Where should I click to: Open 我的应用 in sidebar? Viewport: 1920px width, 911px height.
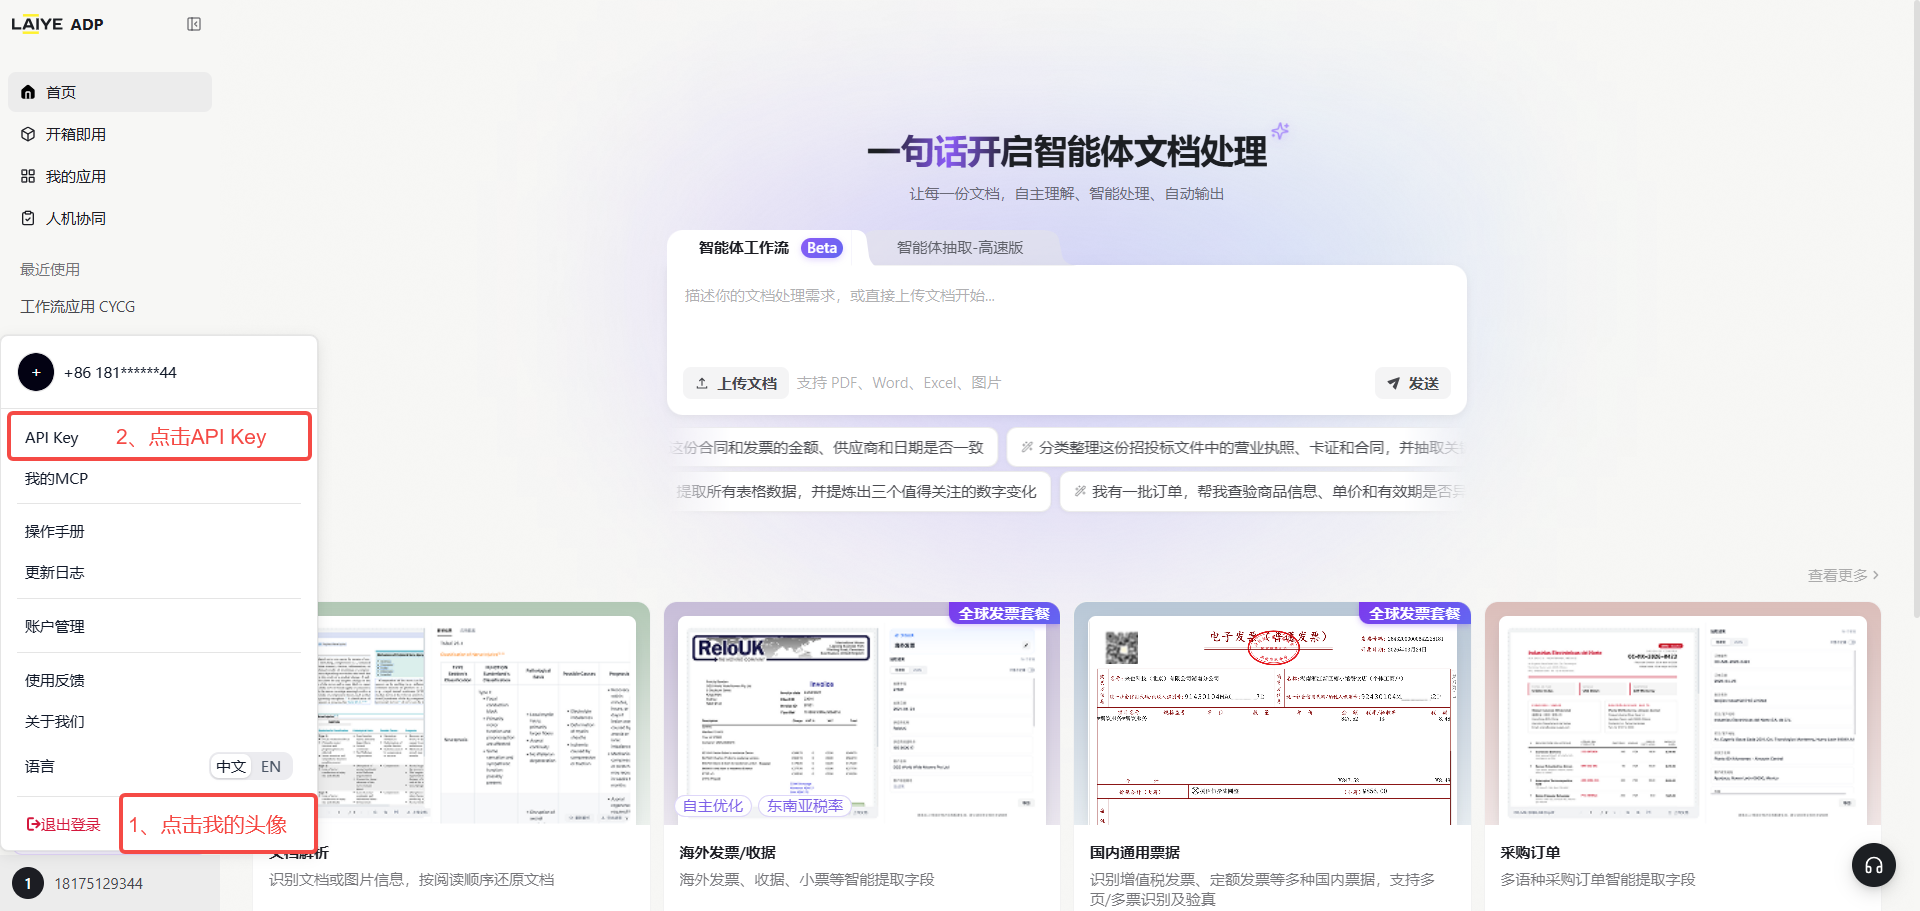click(x=110, y=176)
